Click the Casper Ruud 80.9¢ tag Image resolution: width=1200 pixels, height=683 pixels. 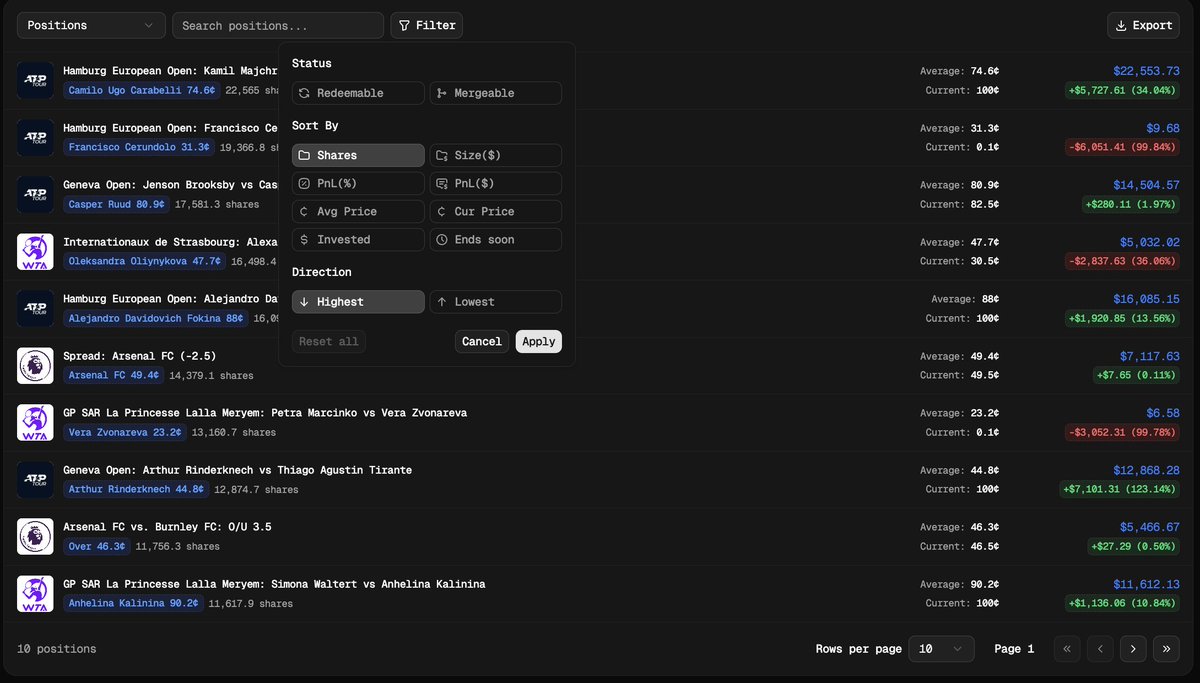(117, 204)
